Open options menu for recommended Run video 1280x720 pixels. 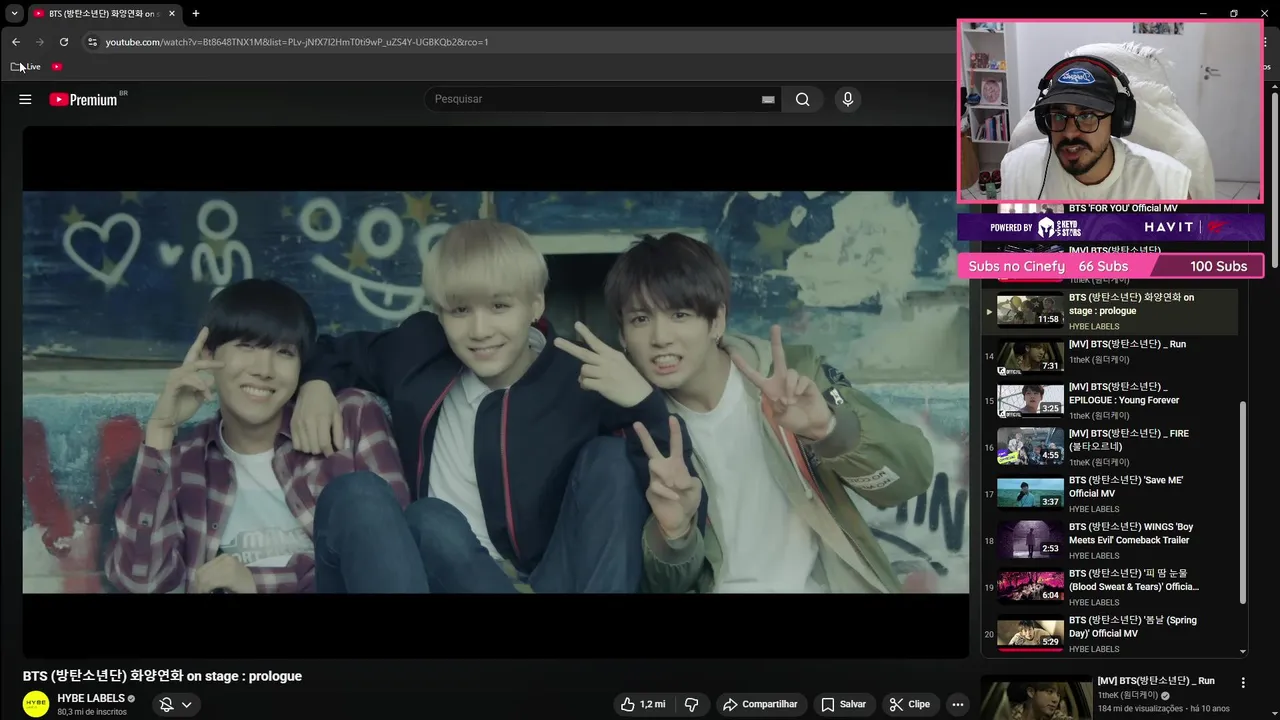click(x=1243, y=683)
